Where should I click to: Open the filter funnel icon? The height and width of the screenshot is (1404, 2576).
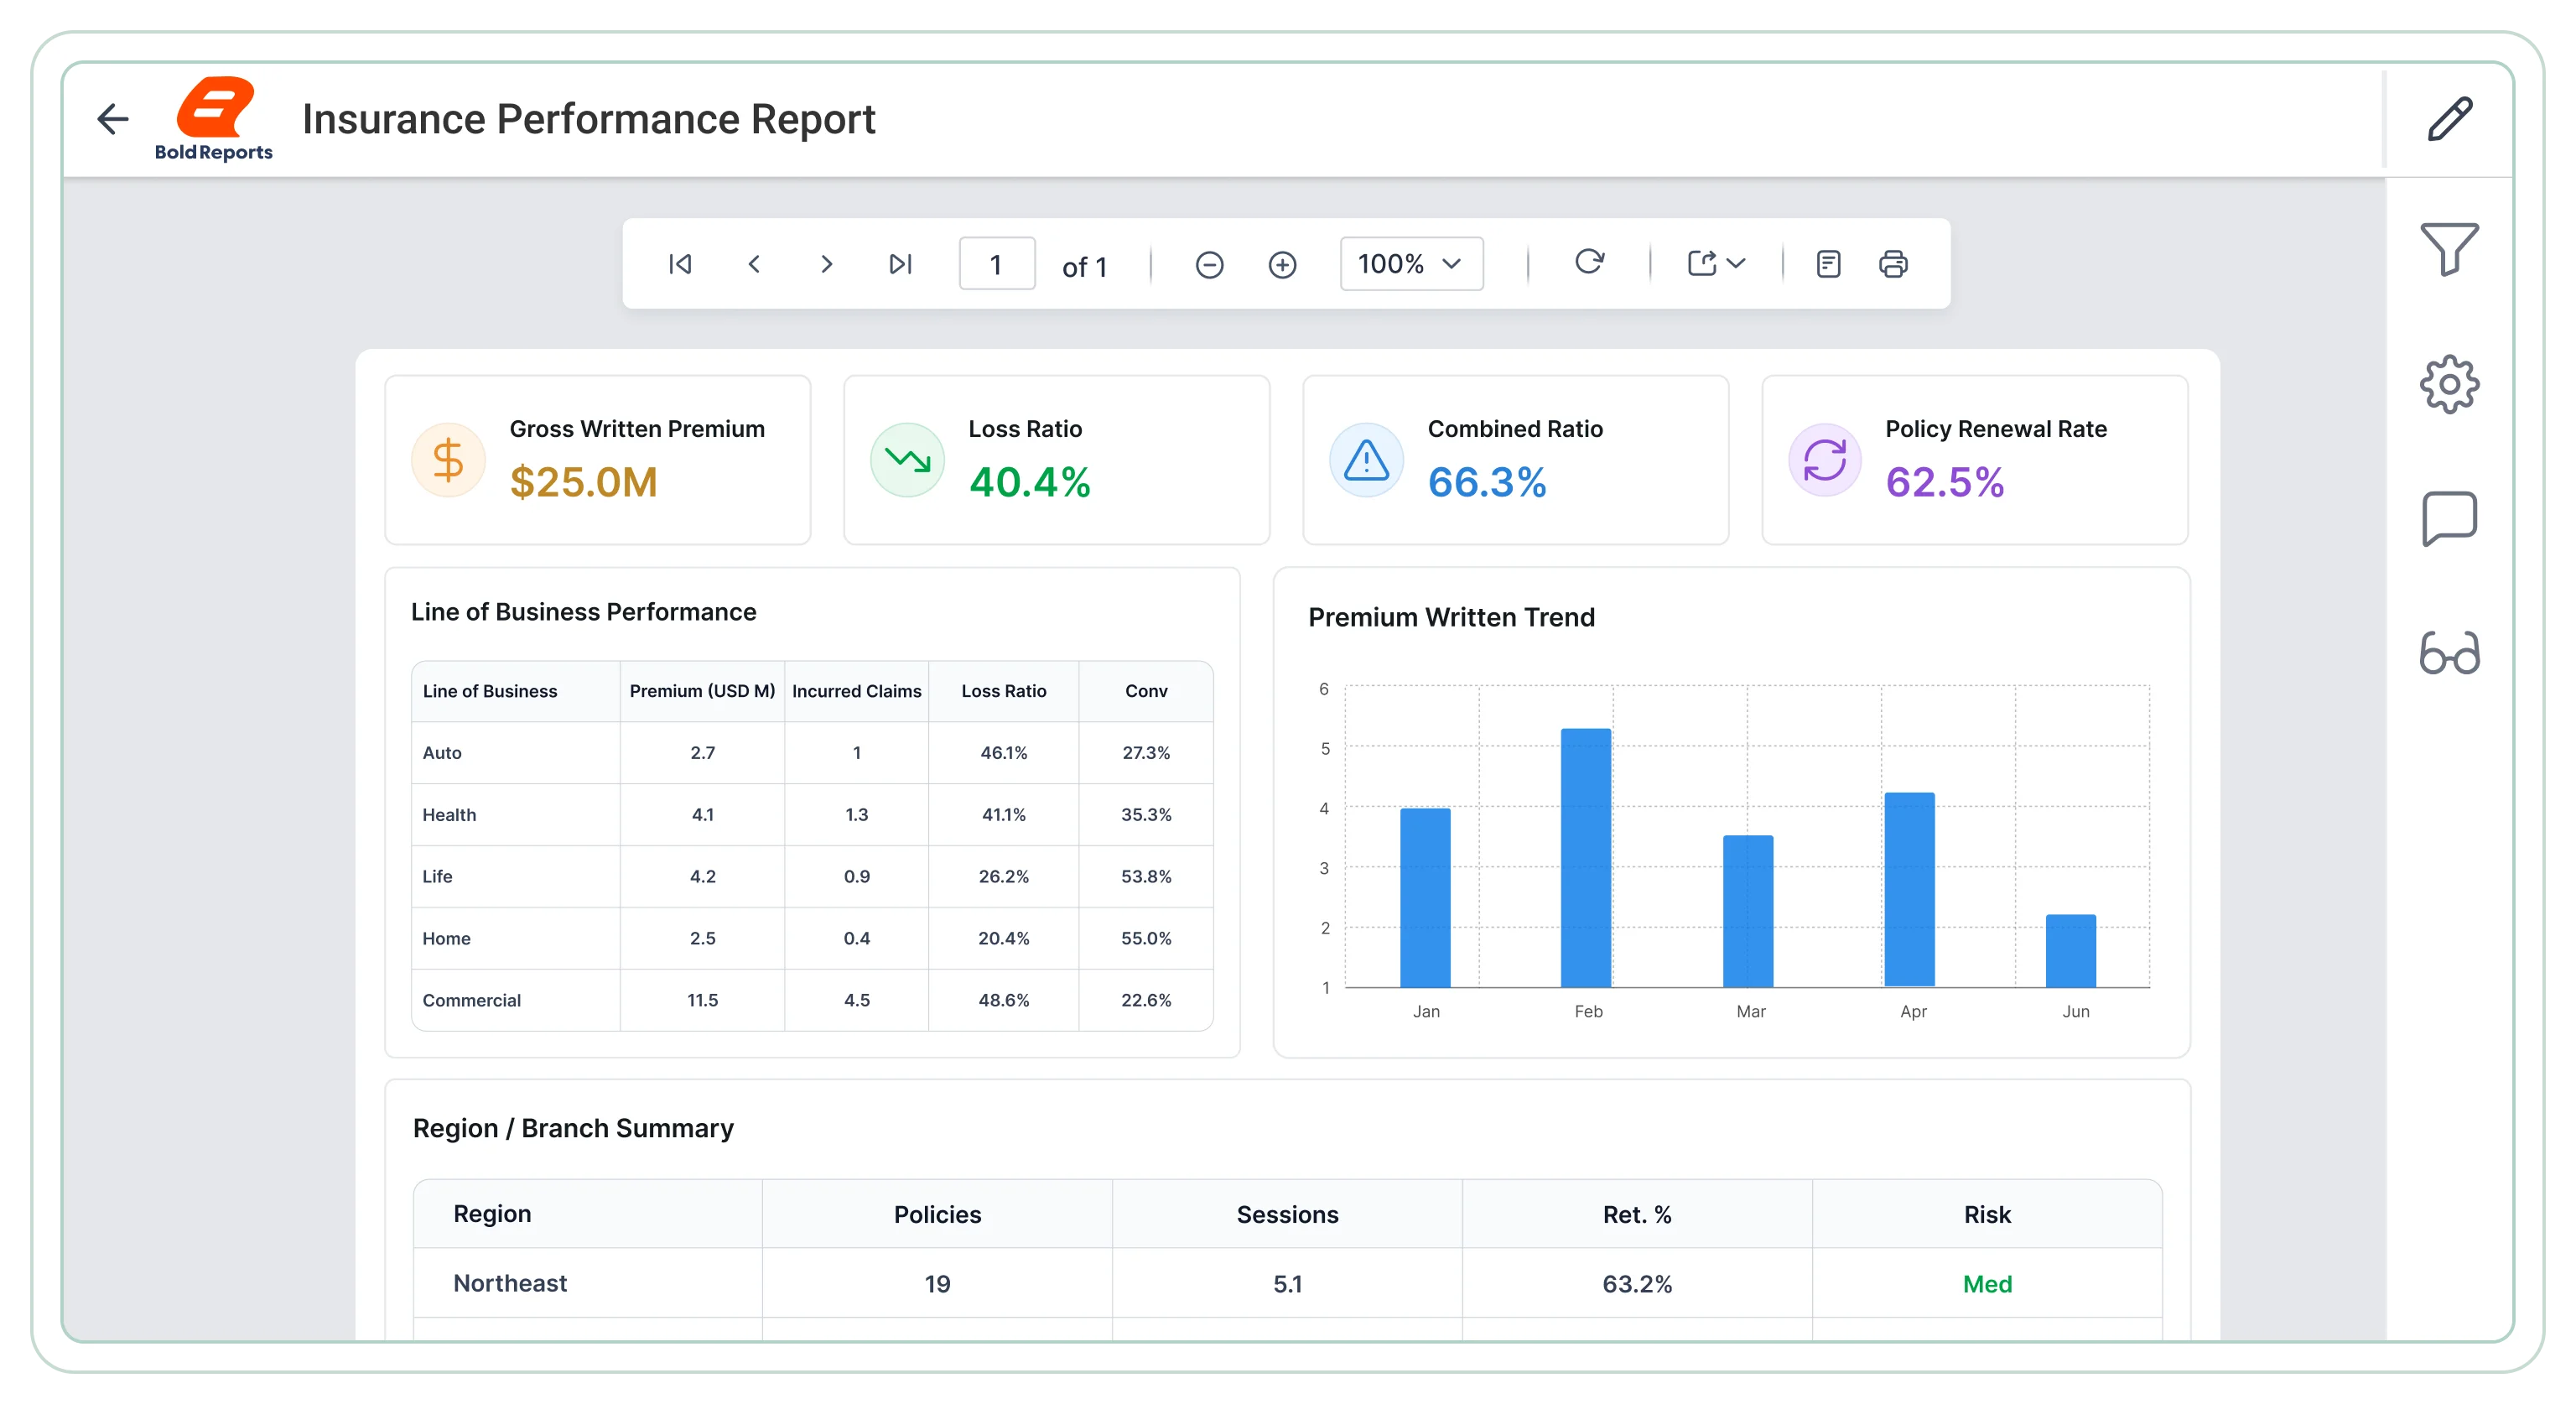[2449, 248]
